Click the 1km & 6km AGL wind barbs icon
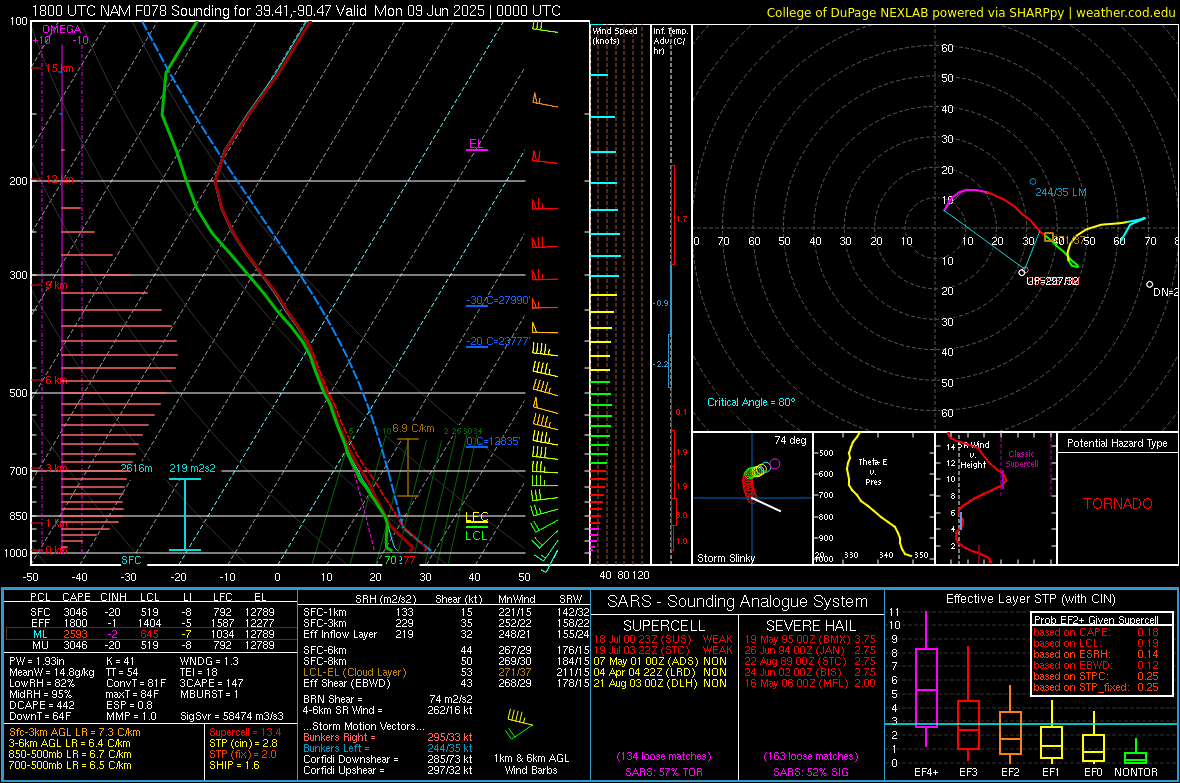 point(519,725)
